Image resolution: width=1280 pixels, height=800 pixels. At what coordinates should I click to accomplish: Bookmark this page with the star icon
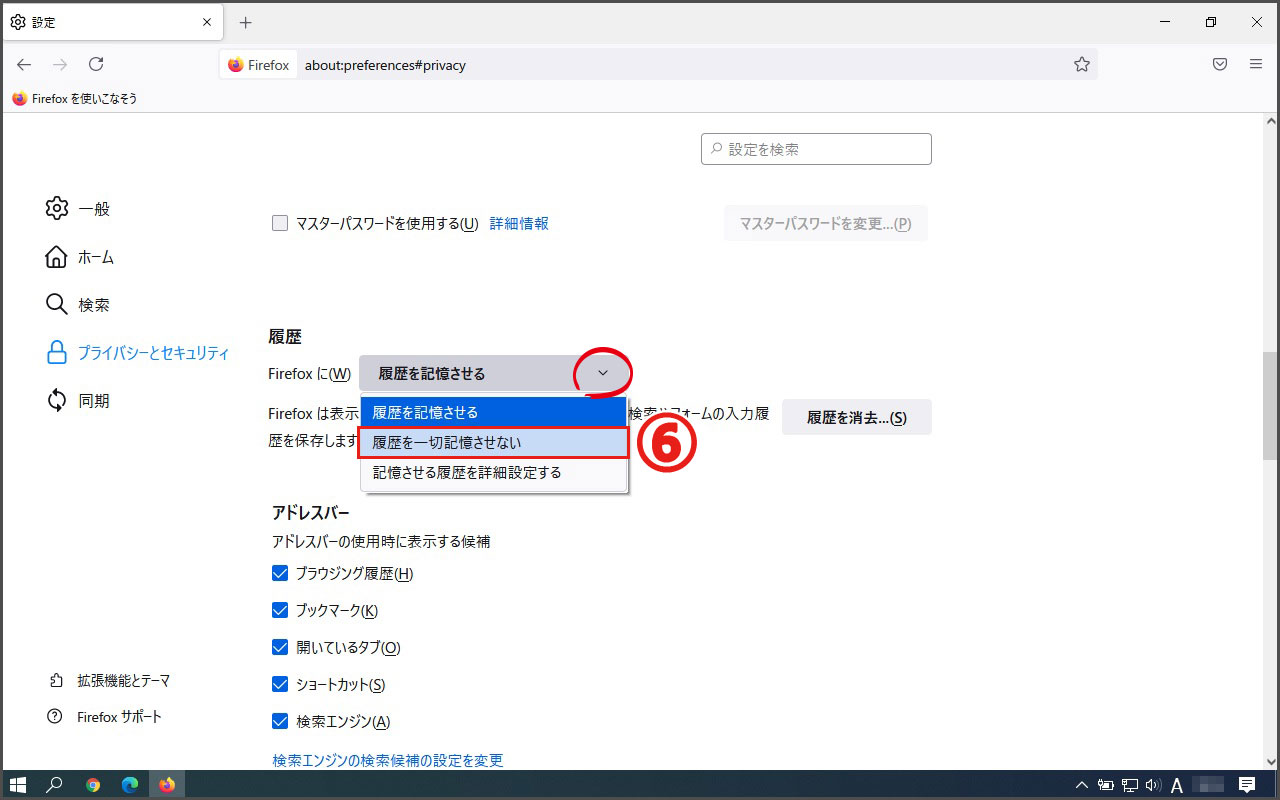[x=1082, y=64]
